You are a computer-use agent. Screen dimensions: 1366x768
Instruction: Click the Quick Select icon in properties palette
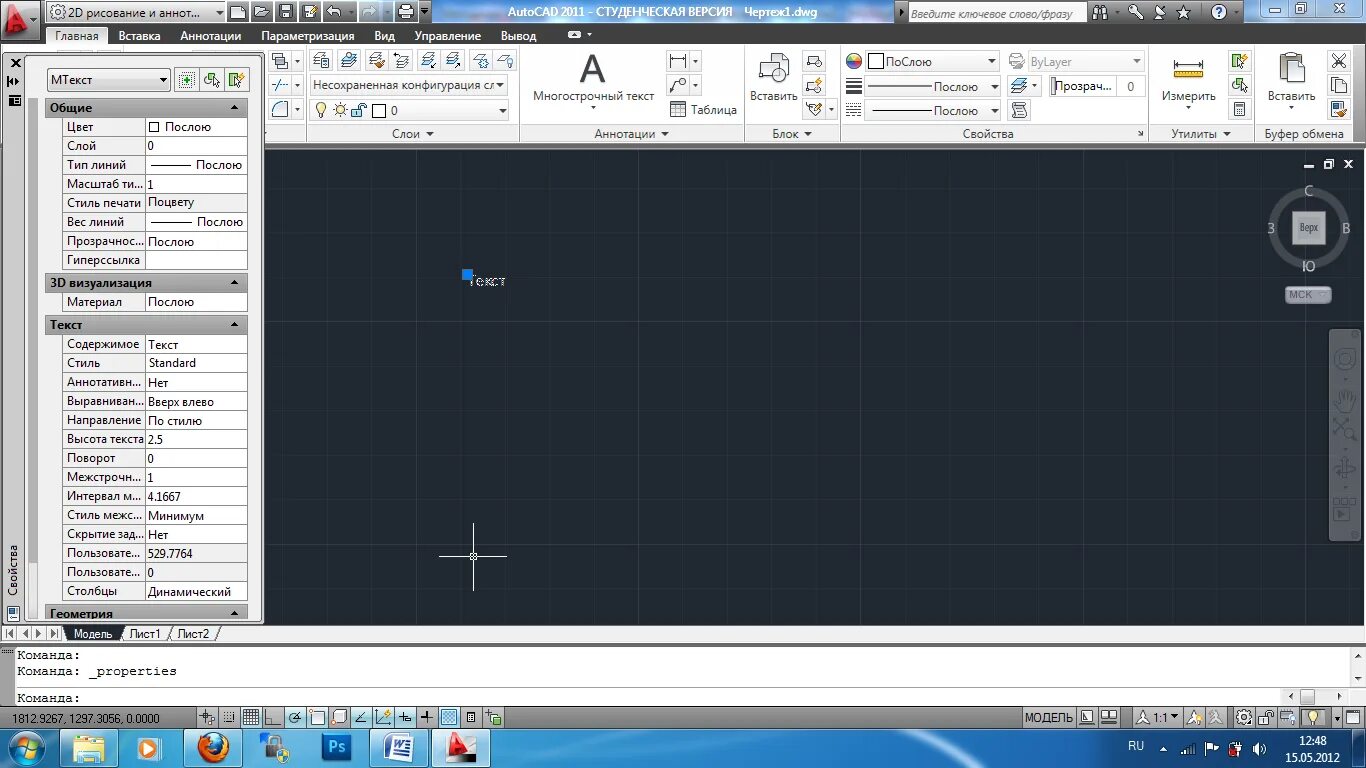click(236, 80)
